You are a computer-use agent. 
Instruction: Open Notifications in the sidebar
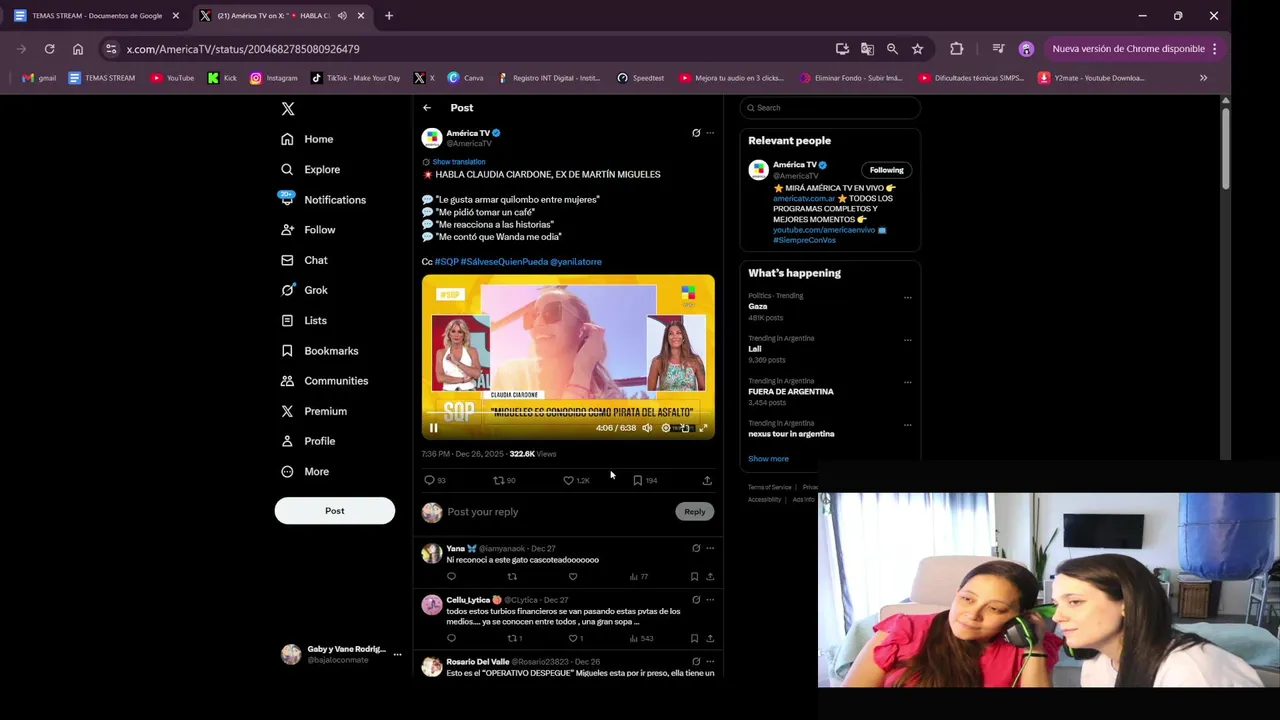pos(323,200)
